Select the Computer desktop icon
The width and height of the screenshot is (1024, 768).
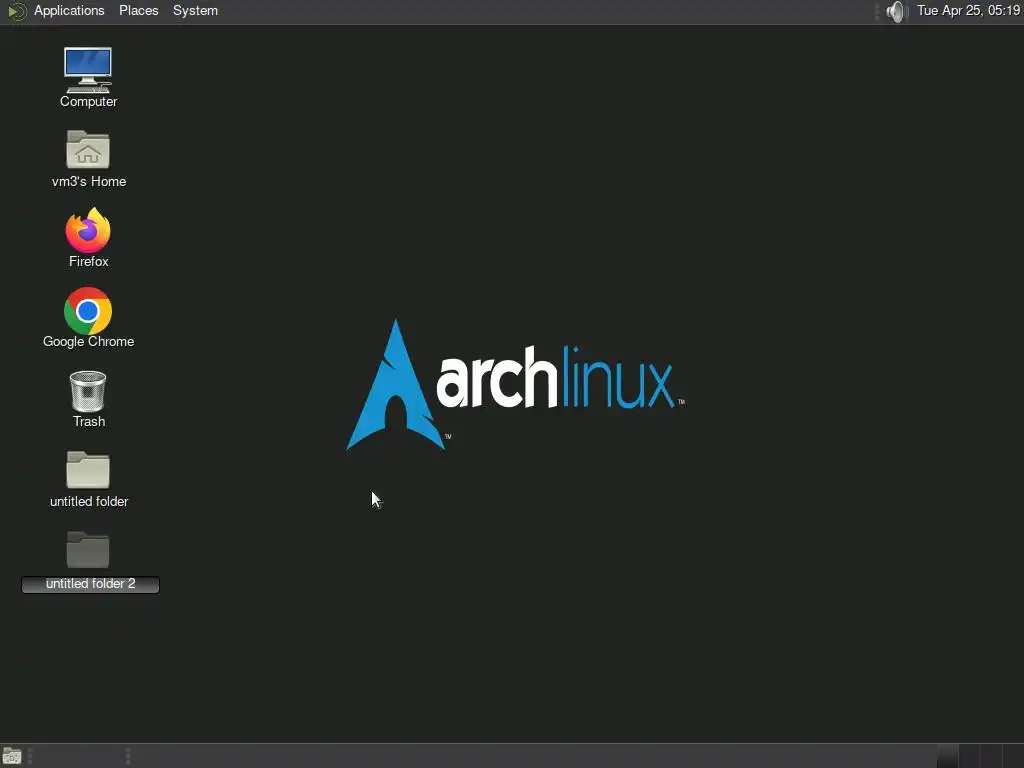coord(88,78)
